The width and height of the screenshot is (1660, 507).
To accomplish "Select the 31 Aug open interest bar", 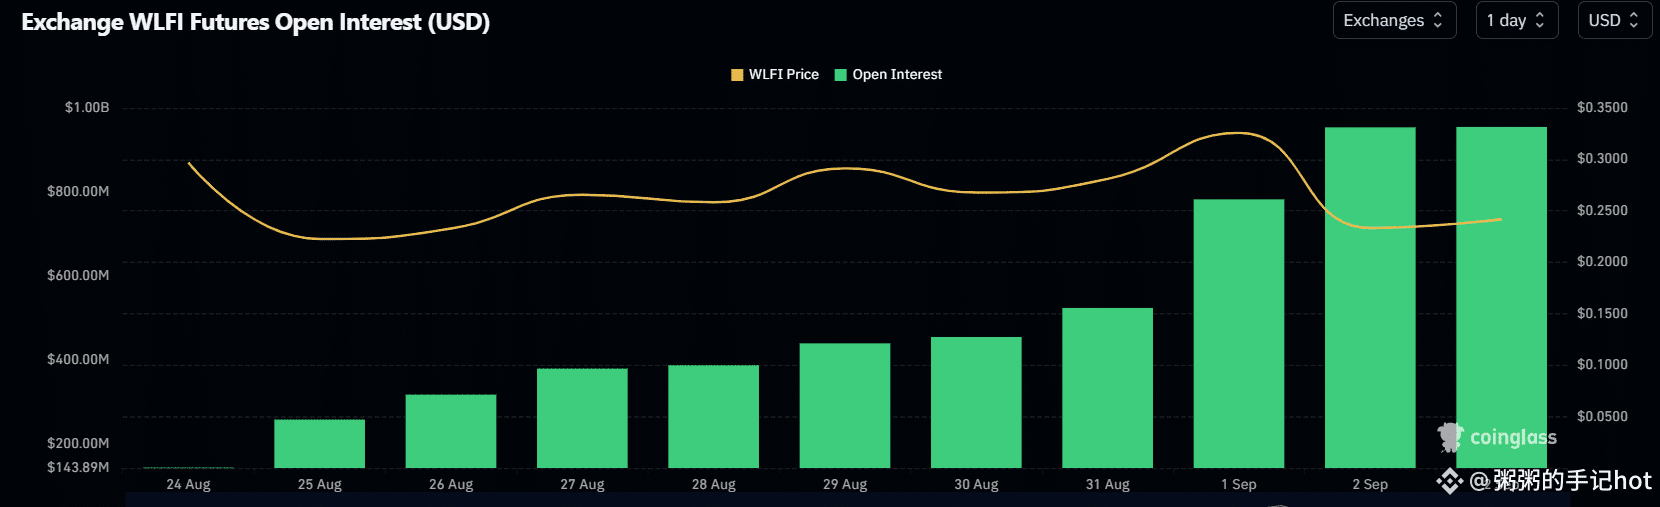I will click(1108, 388).
